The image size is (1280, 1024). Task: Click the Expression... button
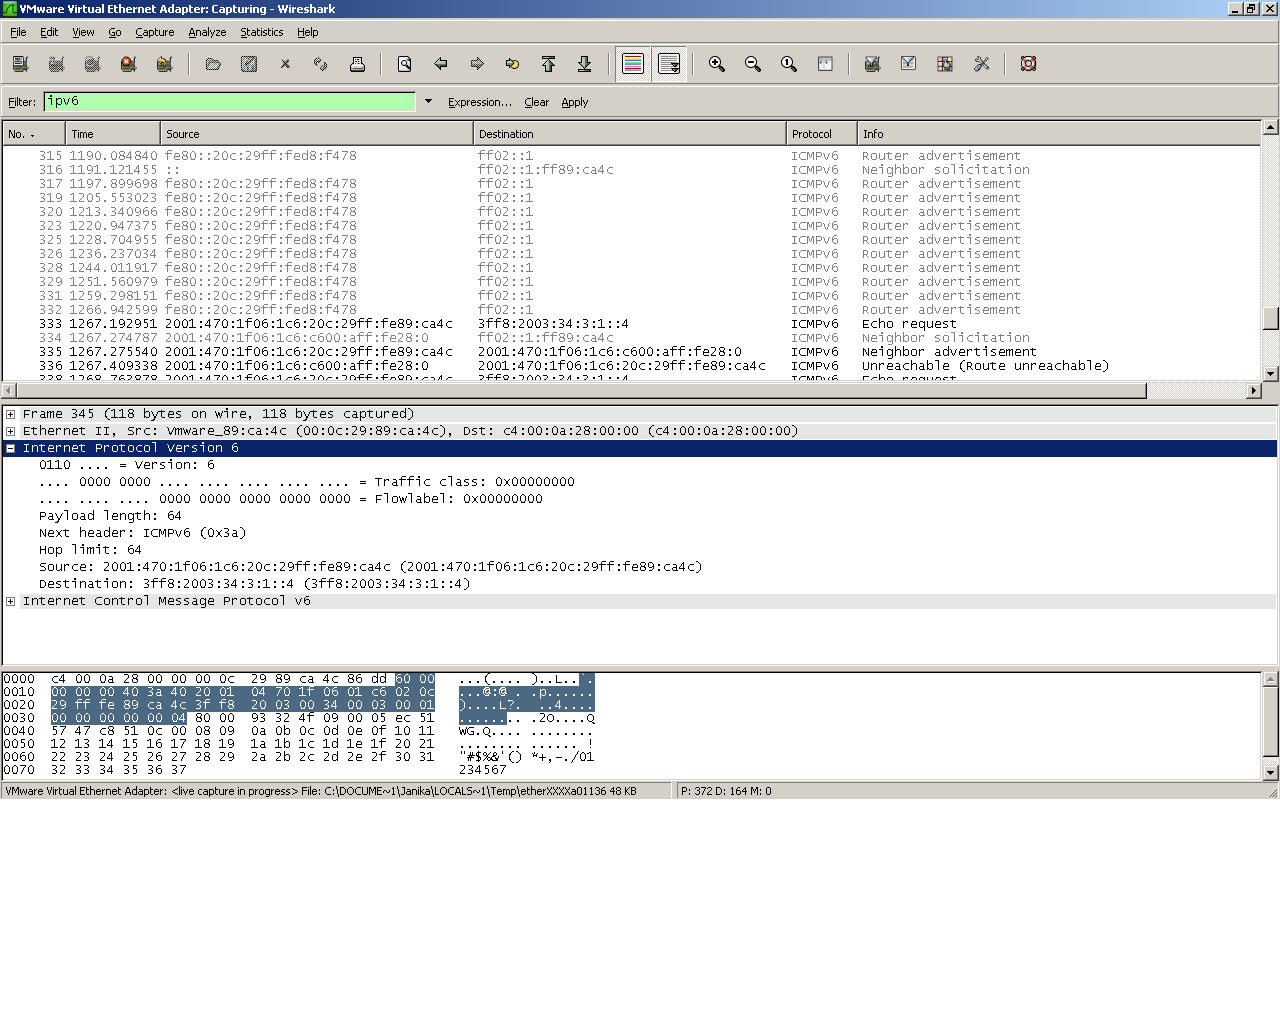coord(479,102)
